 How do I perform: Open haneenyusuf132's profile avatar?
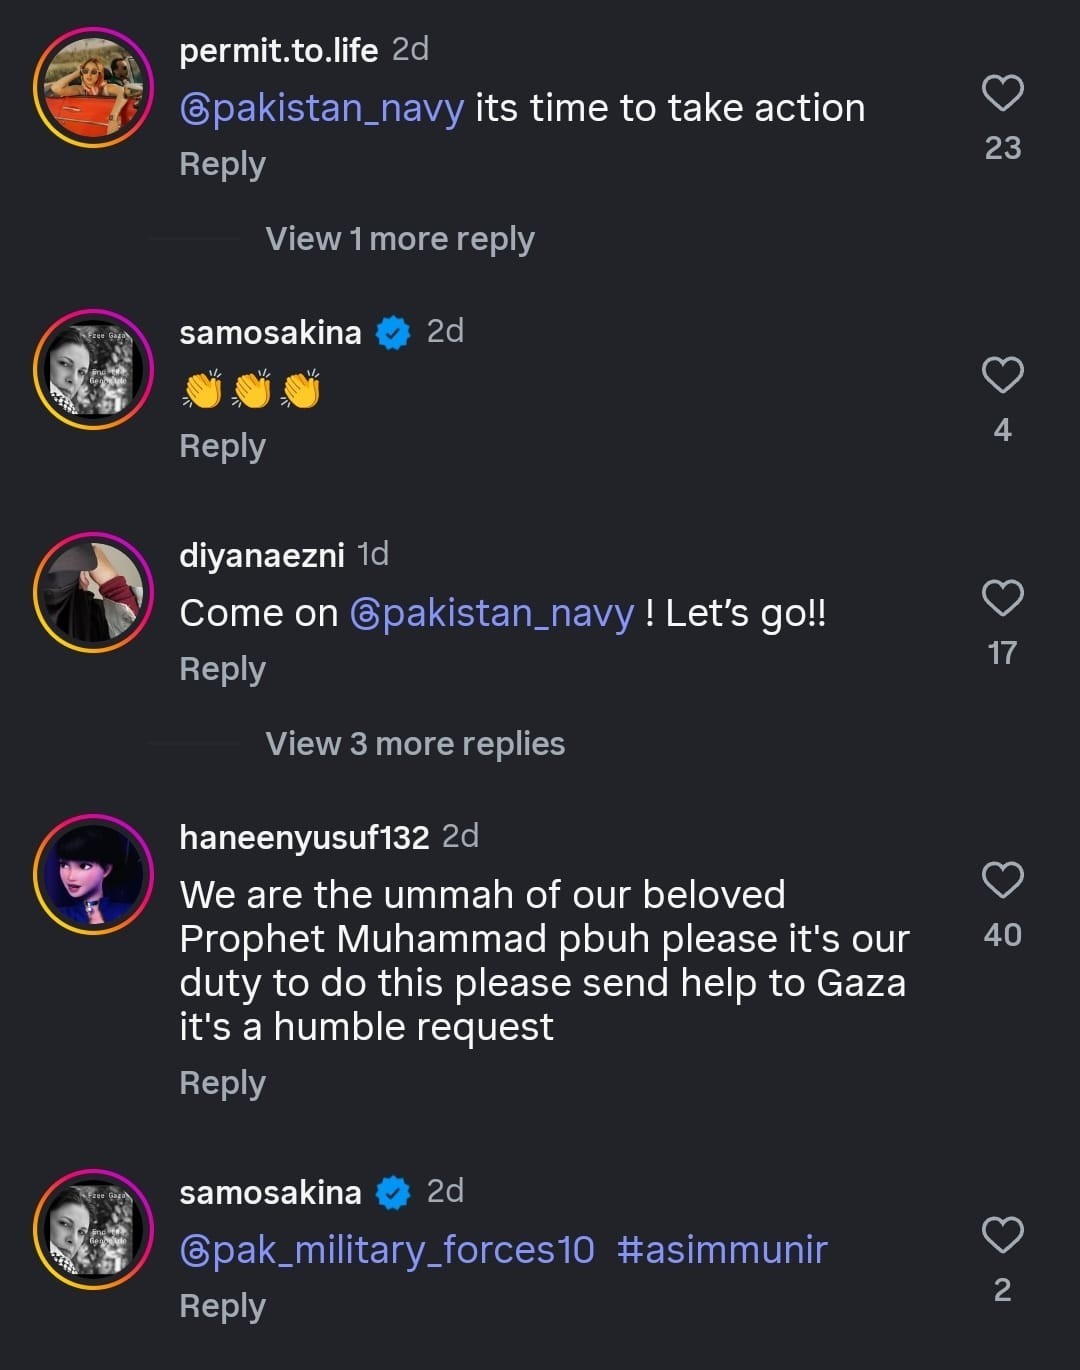tap(93, 875)
